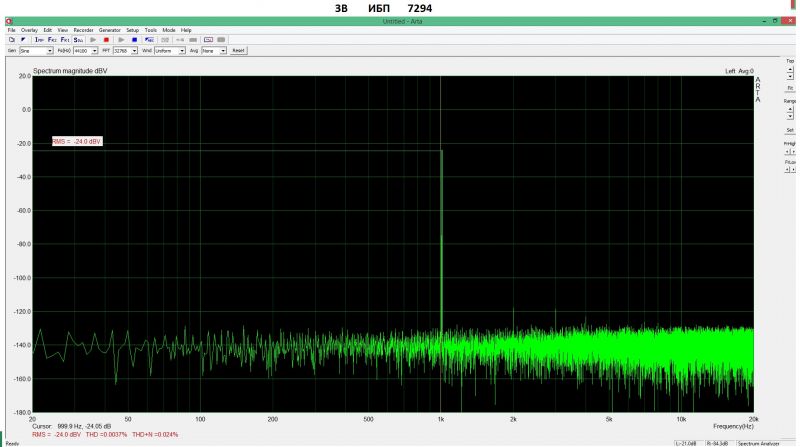800x447 pixels.
Task: Select the FR1 single-channel frequency response icon
Action: pos(66,39)
